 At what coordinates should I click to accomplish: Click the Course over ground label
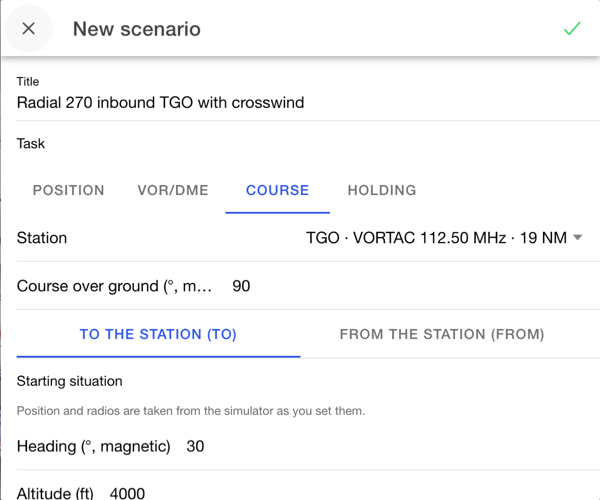(x=114, y=286)
